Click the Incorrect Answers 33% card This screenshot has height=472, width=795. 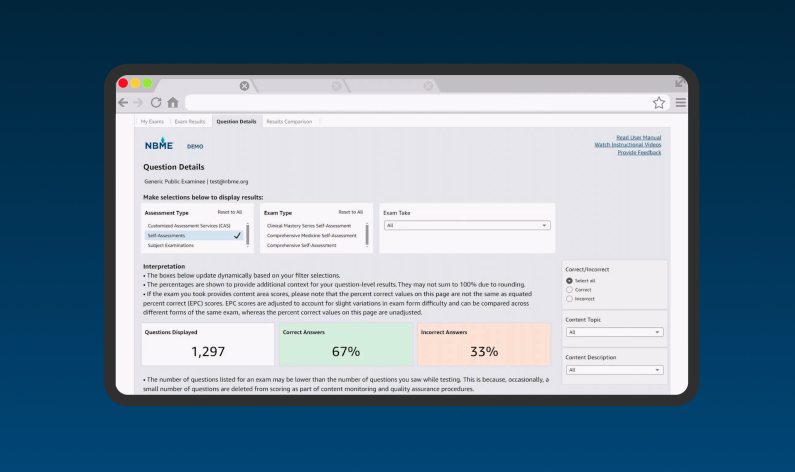click(x=484, y=344)
